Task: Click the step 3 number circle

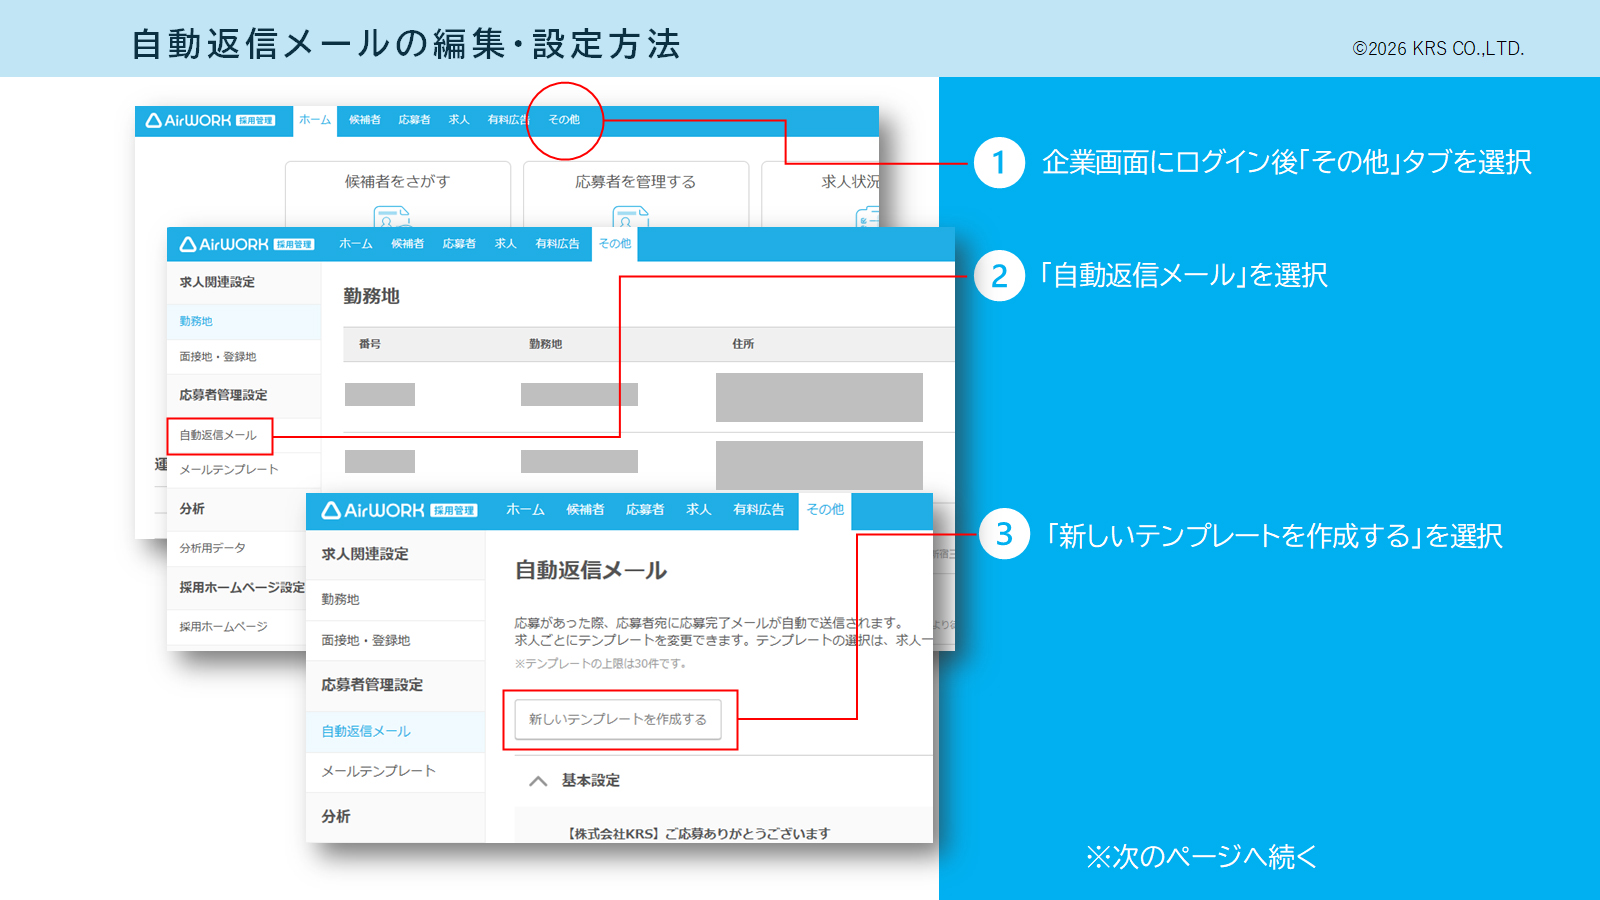Action: 1003,535
